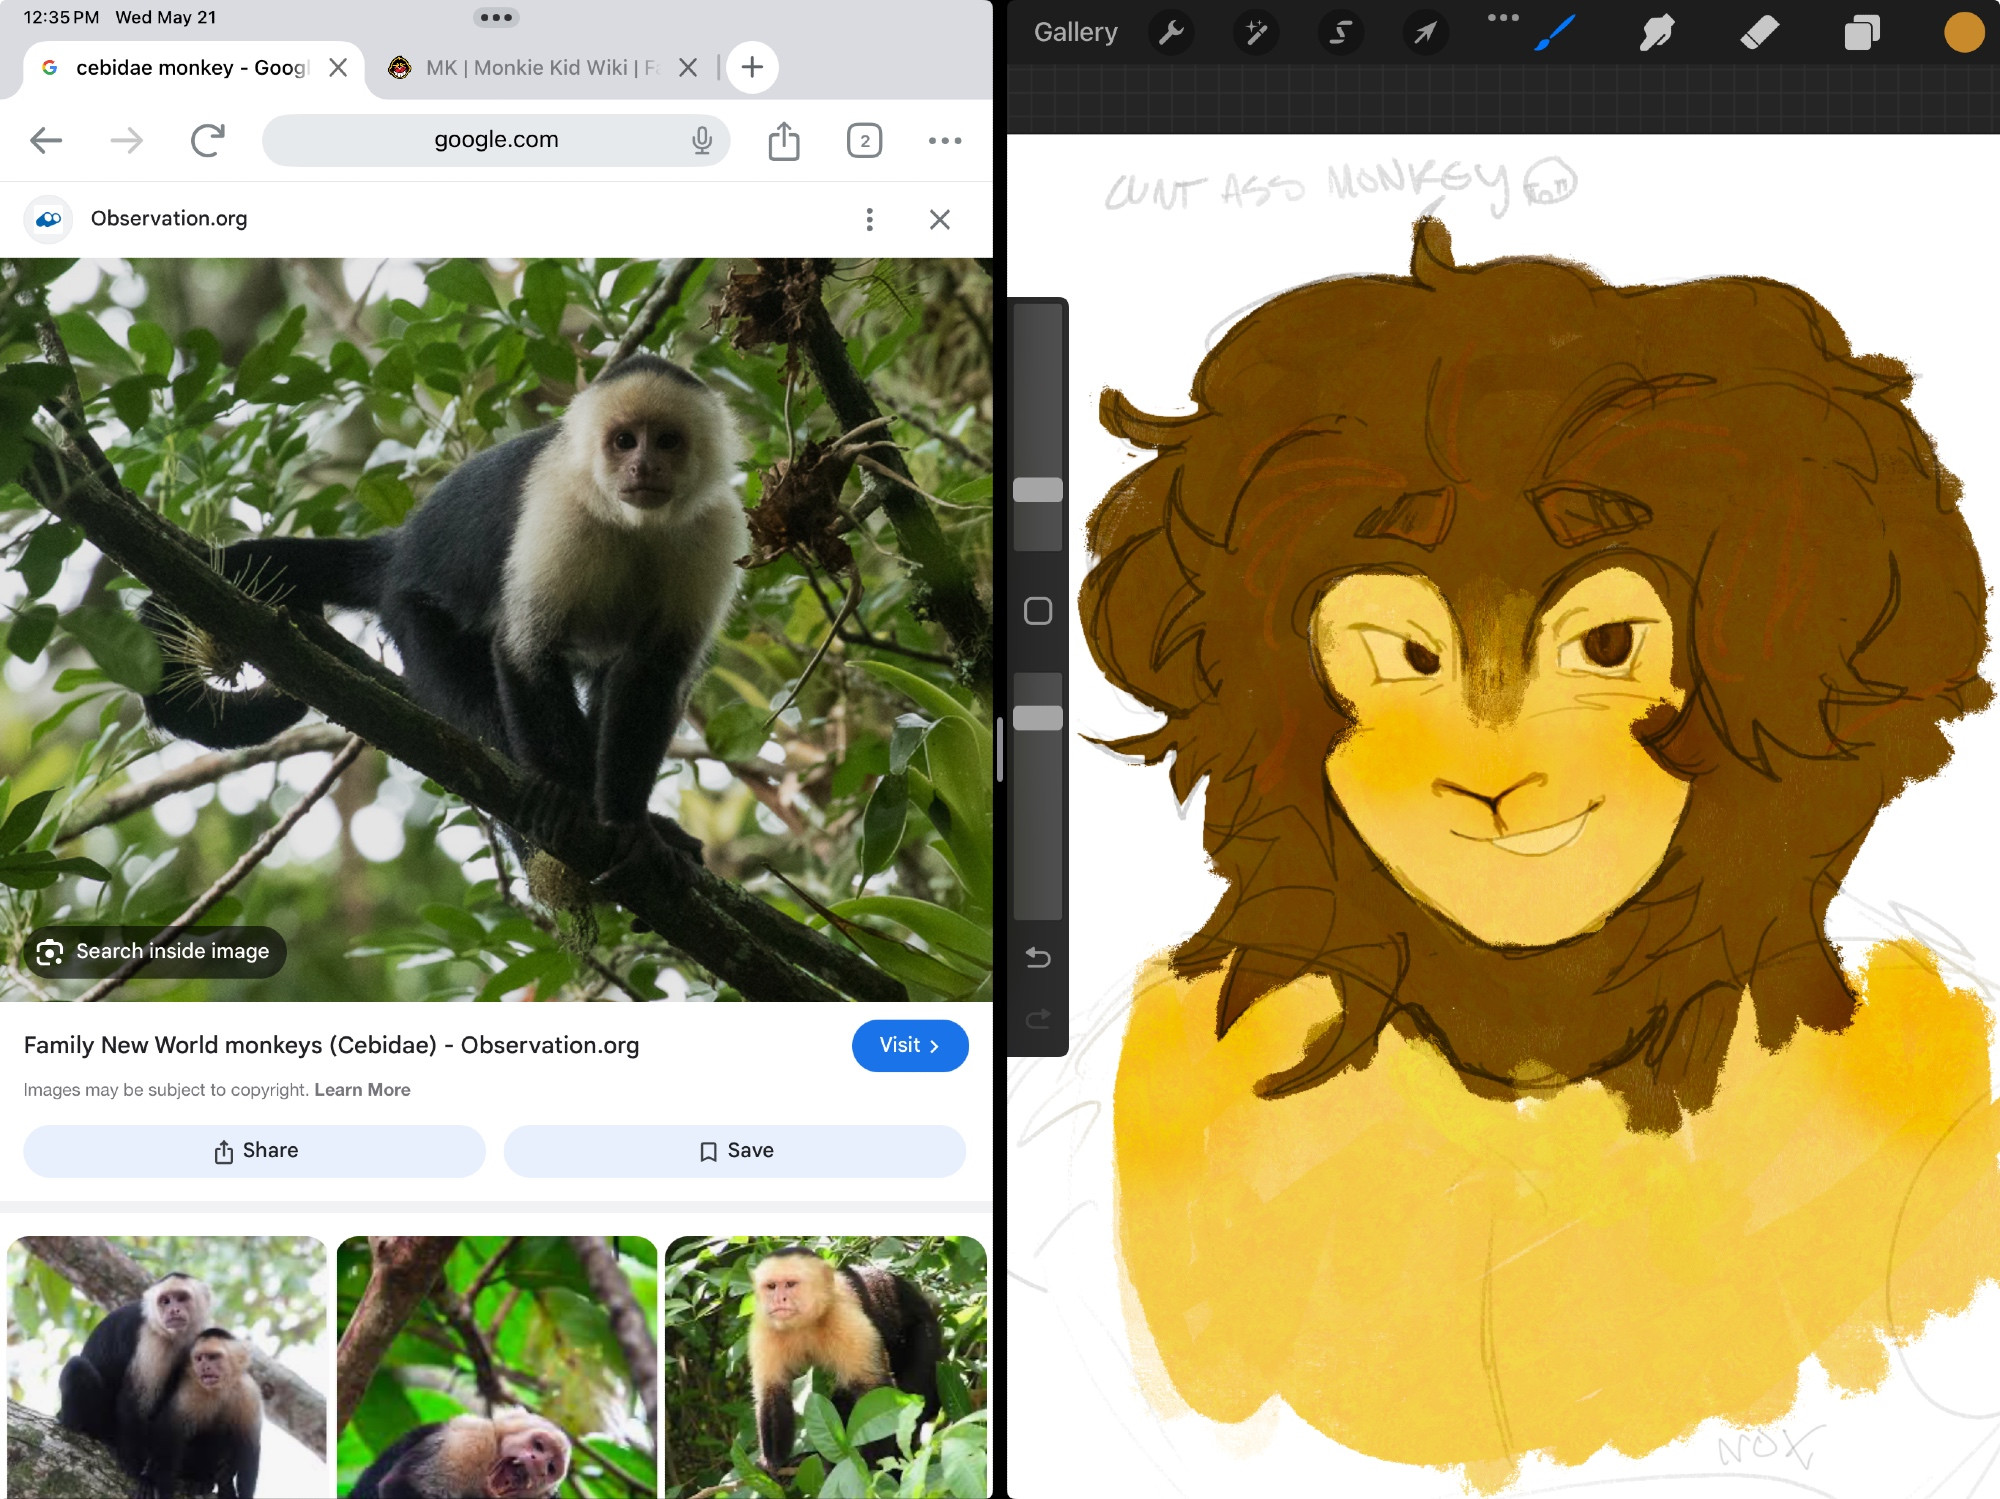This screenshot has height=1499, width=2000.
Task: Open thumbnail of capuchin showing teeth
Action: point(497,1367)
